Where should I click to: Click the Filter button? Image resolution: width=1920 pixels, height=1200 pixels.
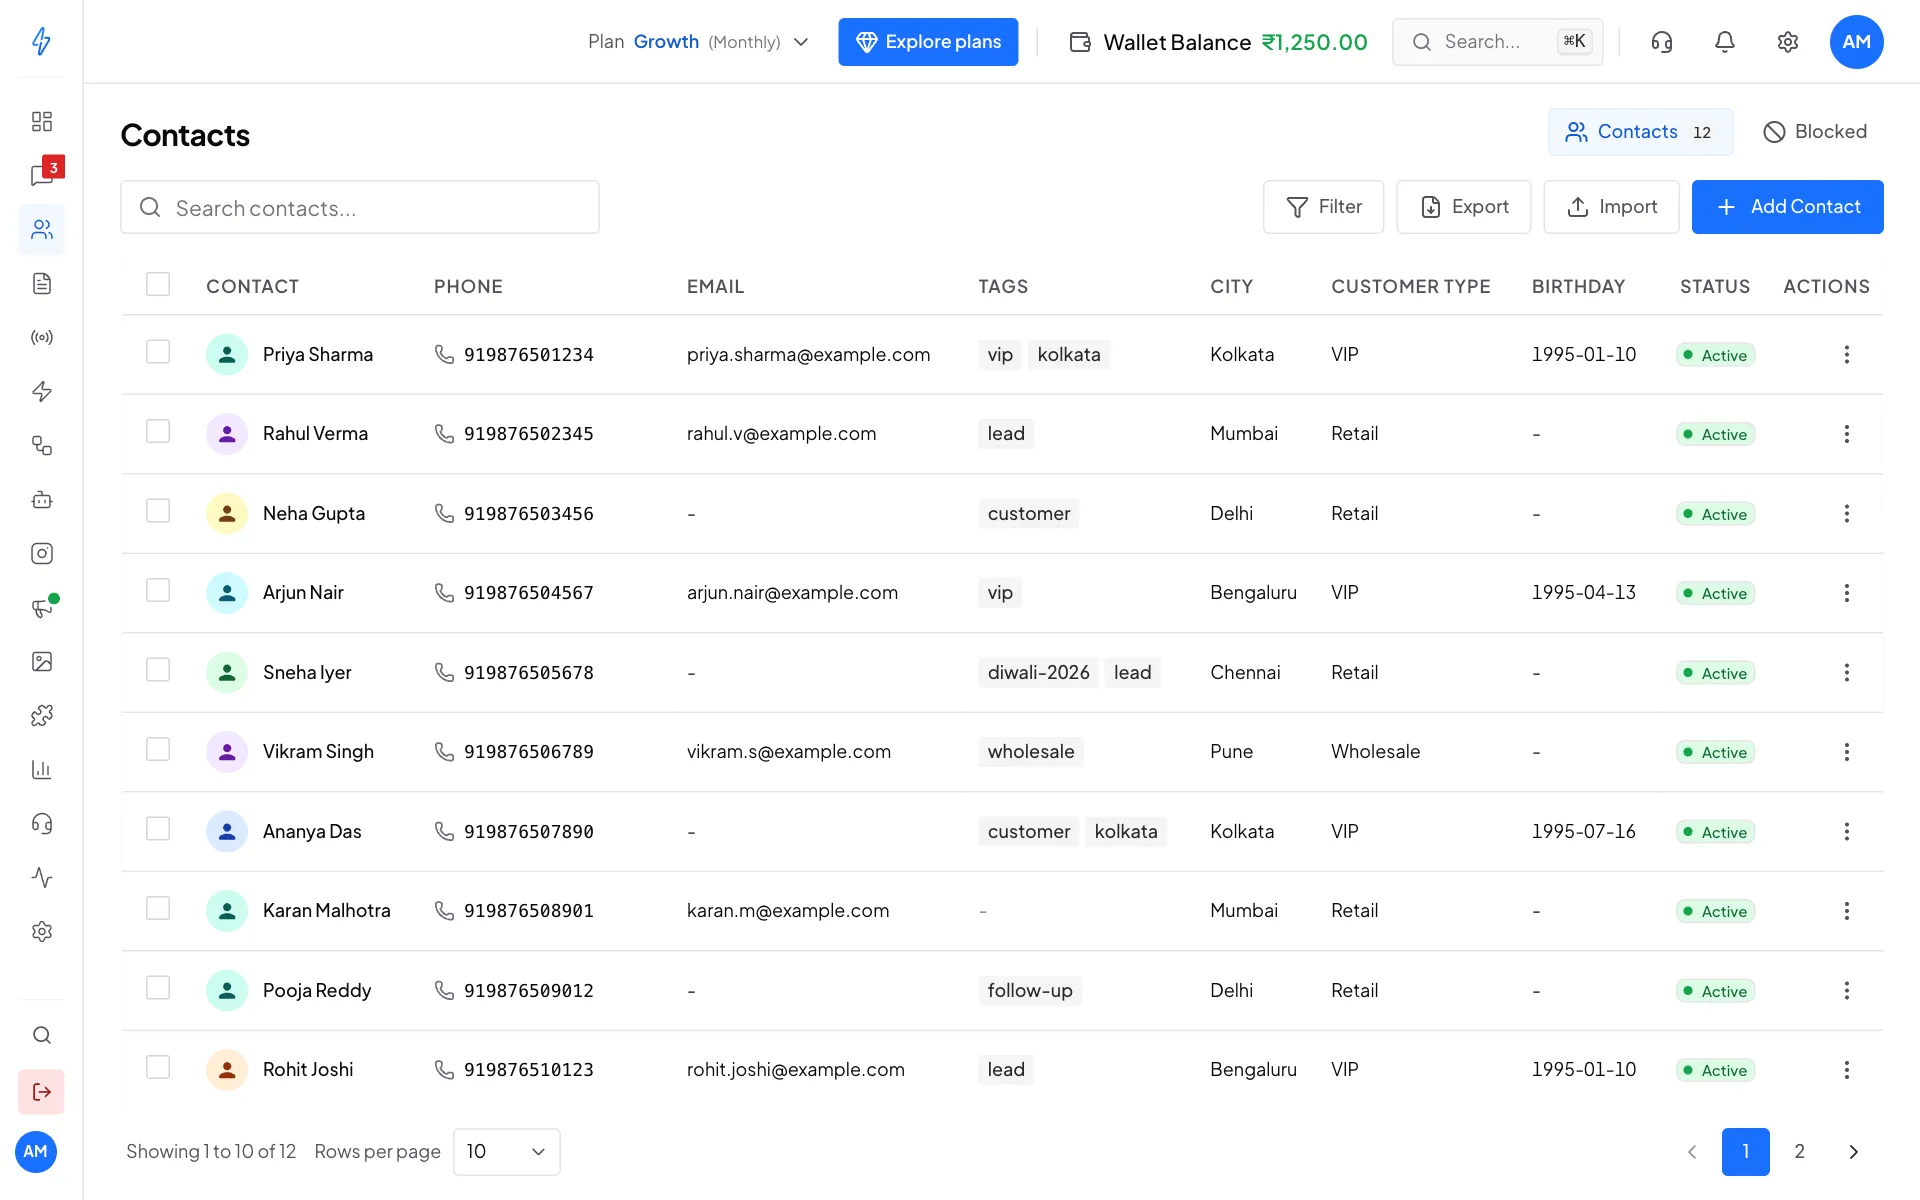1323,207
